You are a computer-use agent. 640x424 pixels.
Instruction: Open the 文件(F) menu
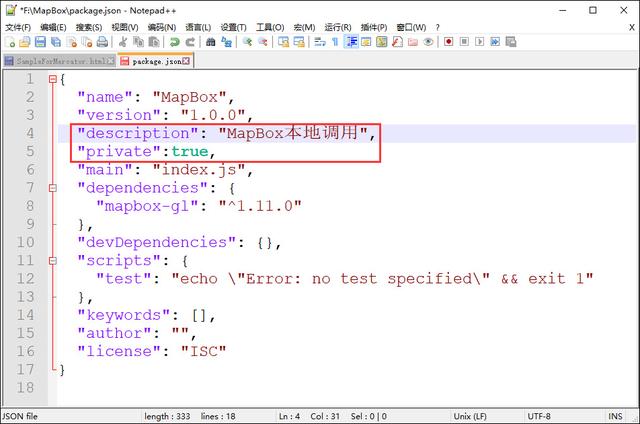pyautogui.click(x=18, y=27)
